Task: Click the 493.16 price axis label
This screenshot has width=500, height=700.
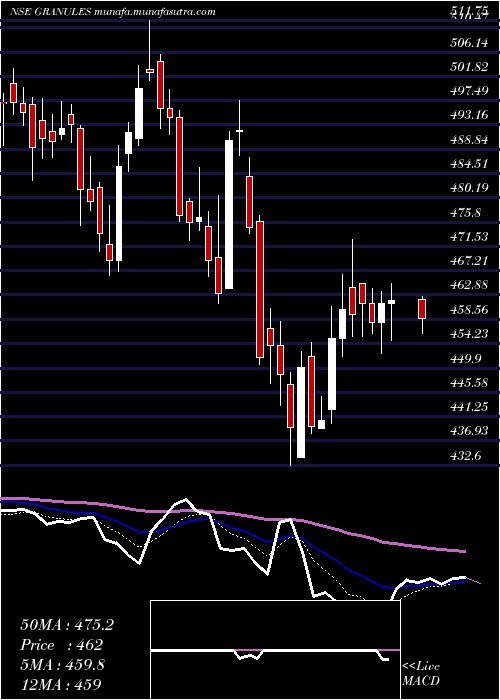Action: tap(469, 115)
